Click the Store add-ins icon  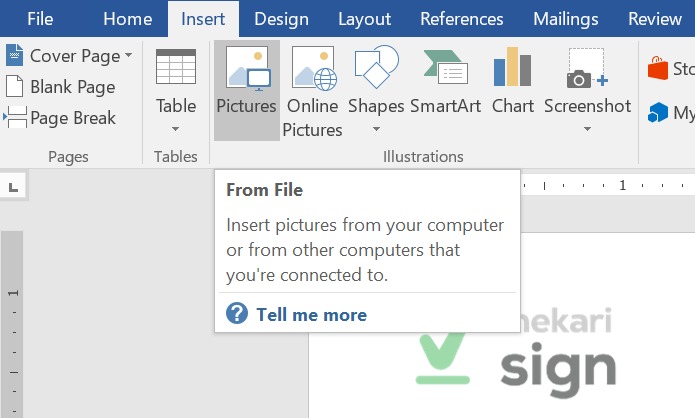(658, 68)
